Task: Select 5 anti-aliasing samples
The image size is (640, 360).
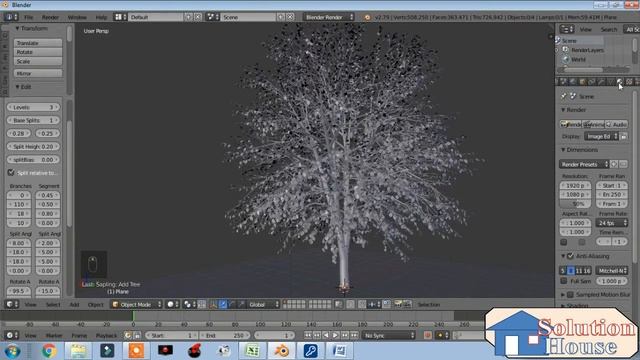Action: click(563, 271)
